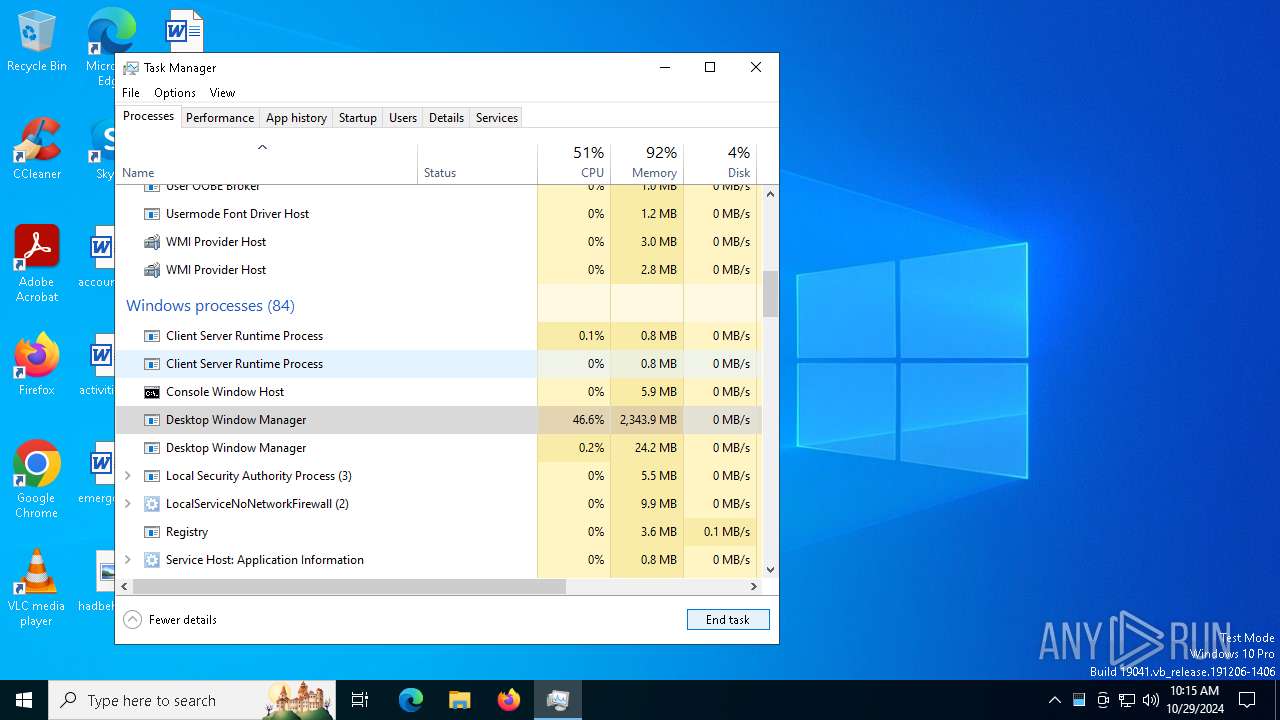Screen dimensions: 1280x720
Task: Select Client Server Runtime Process at 0.1%
Action: (439, 336)
